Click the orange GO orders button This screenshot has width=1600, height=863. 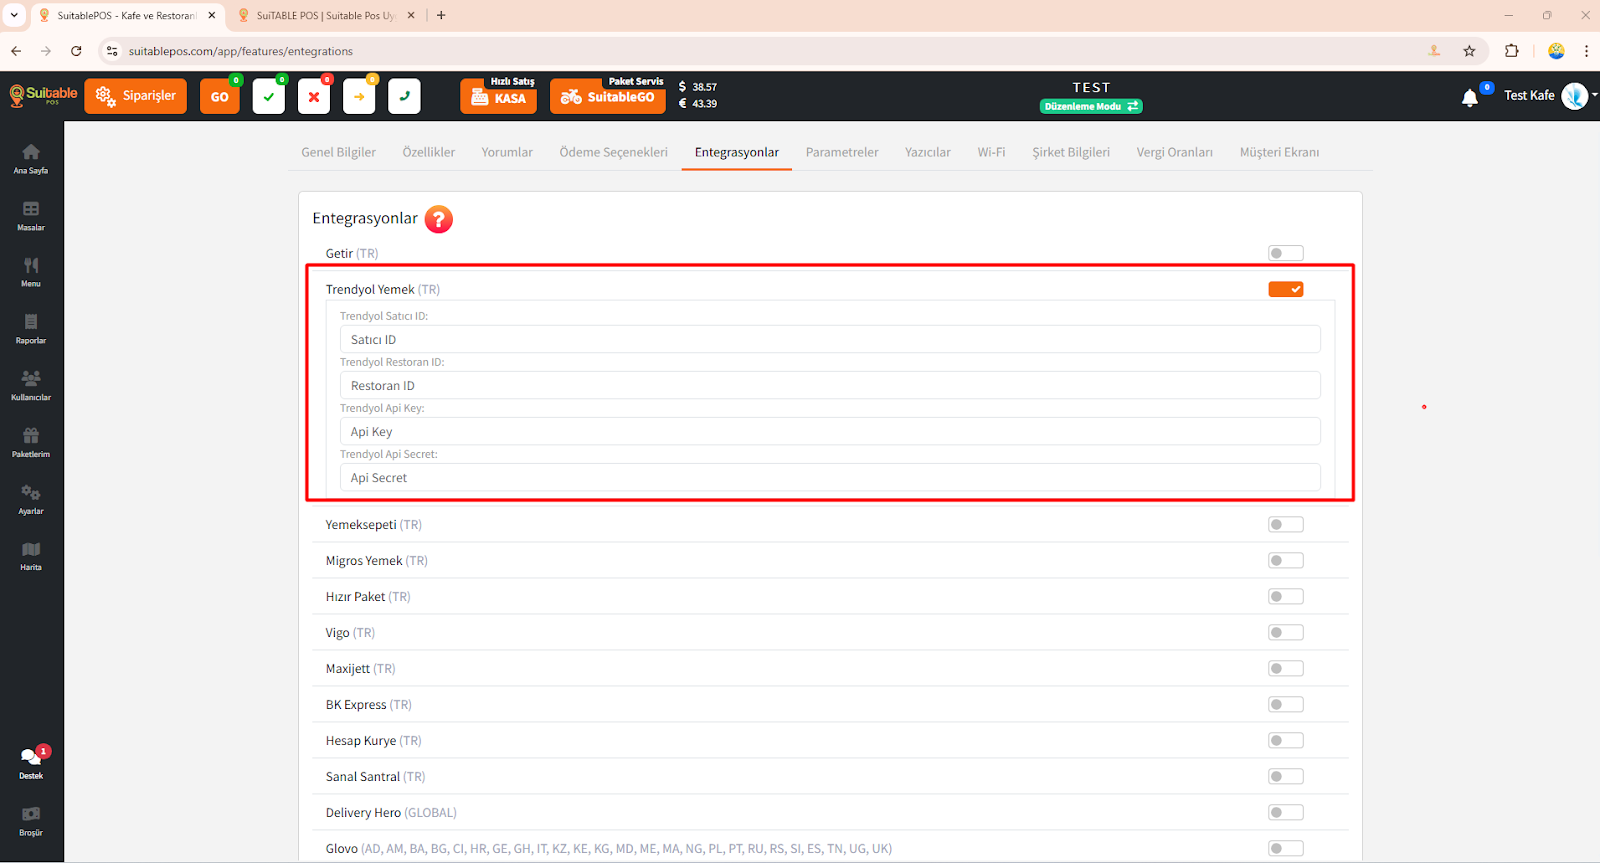pos(220,96)
